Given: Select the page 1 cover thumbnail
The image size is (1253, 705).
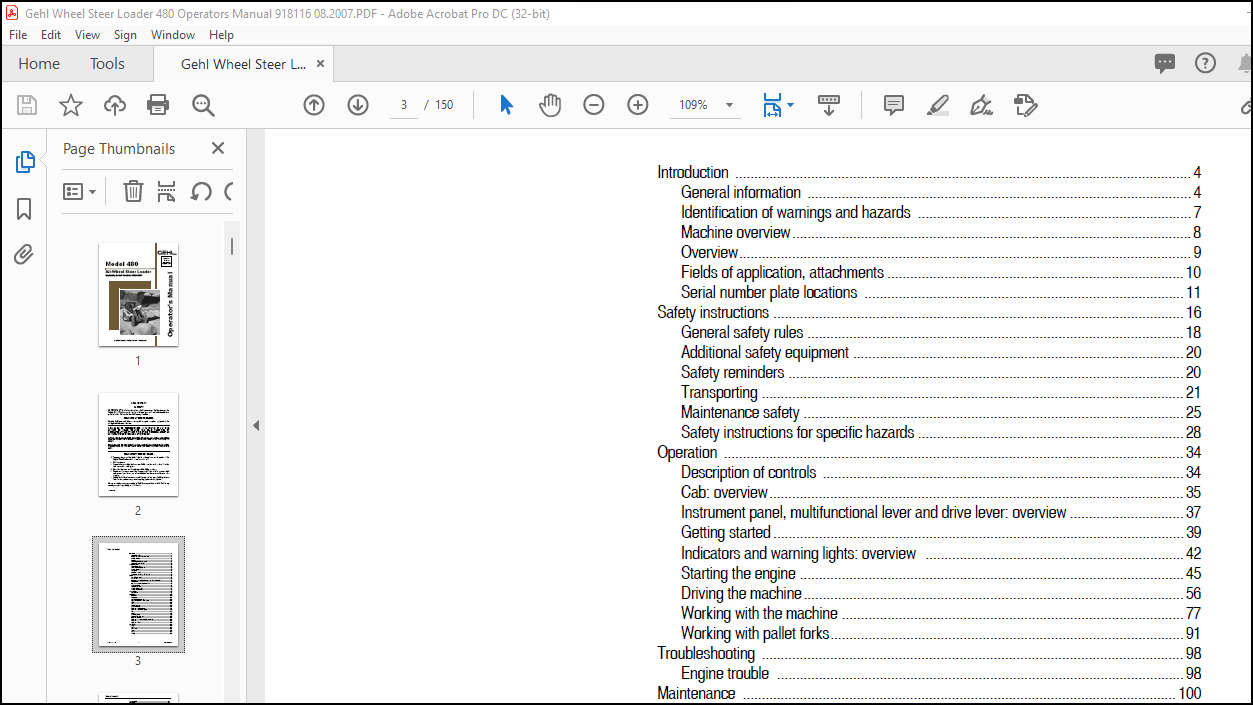Looking at the screenshot, I should pos(138,294).
